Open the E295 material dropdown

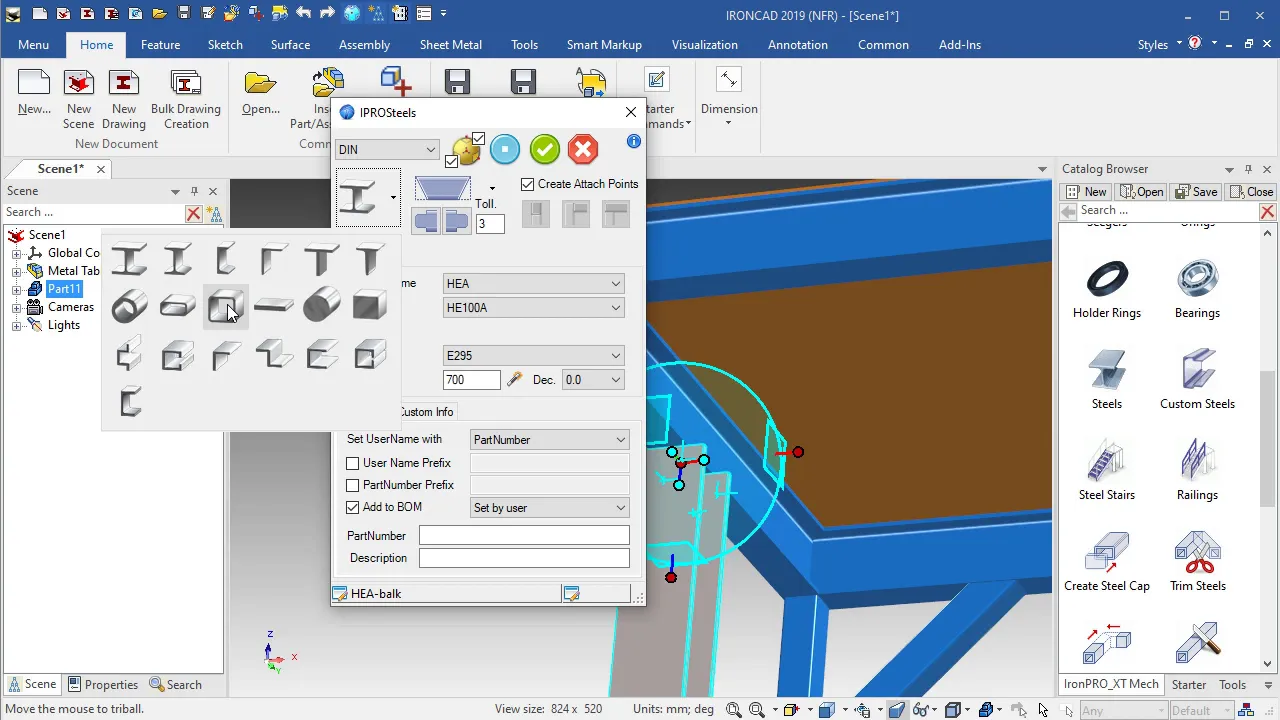pyautogui.click(x=533, y=356)
